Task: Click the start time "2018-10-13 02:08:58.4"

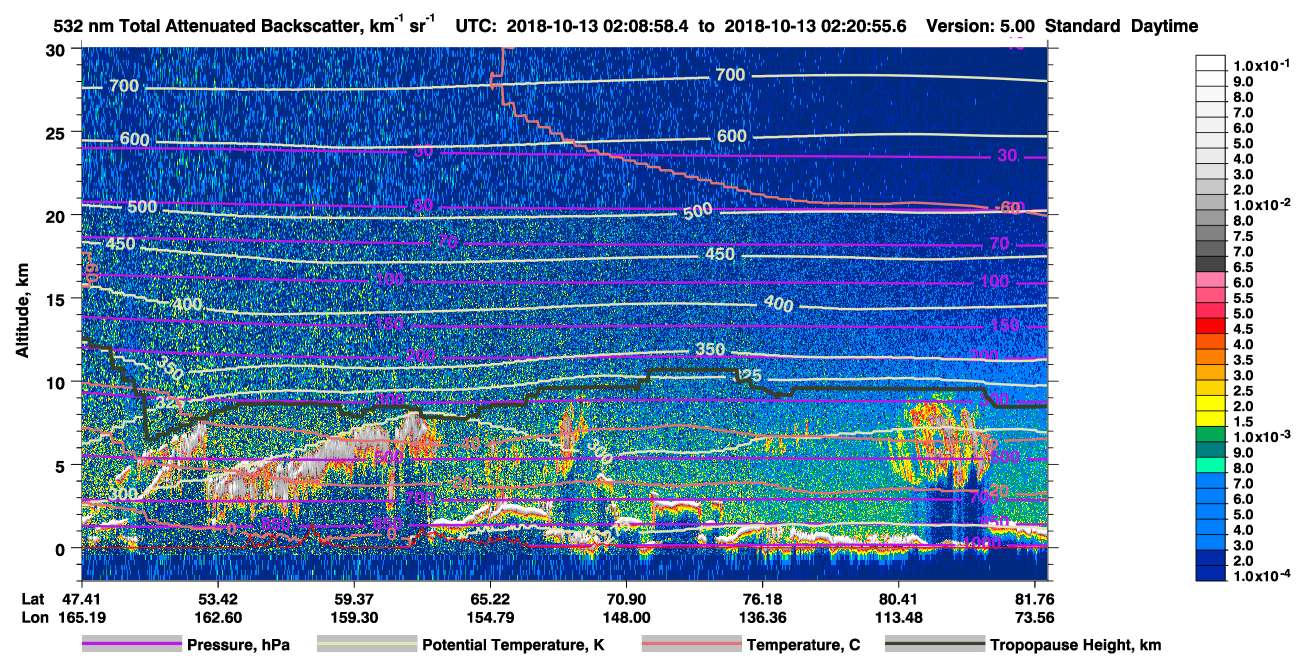Action: point(597,26)
